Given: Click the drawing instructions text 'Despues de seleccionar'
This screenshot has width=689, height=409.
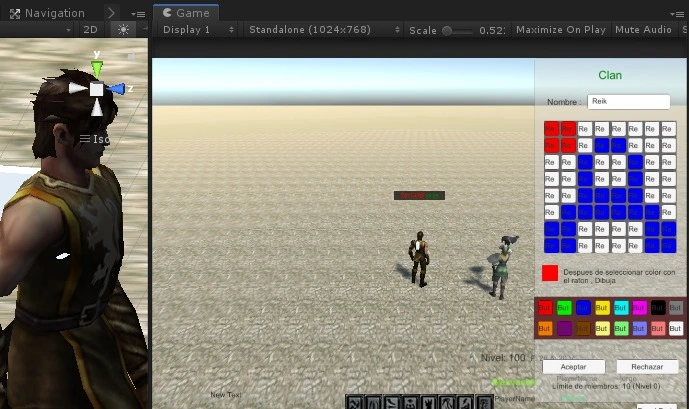Looking at the screenshot, I should coord(619,276).
